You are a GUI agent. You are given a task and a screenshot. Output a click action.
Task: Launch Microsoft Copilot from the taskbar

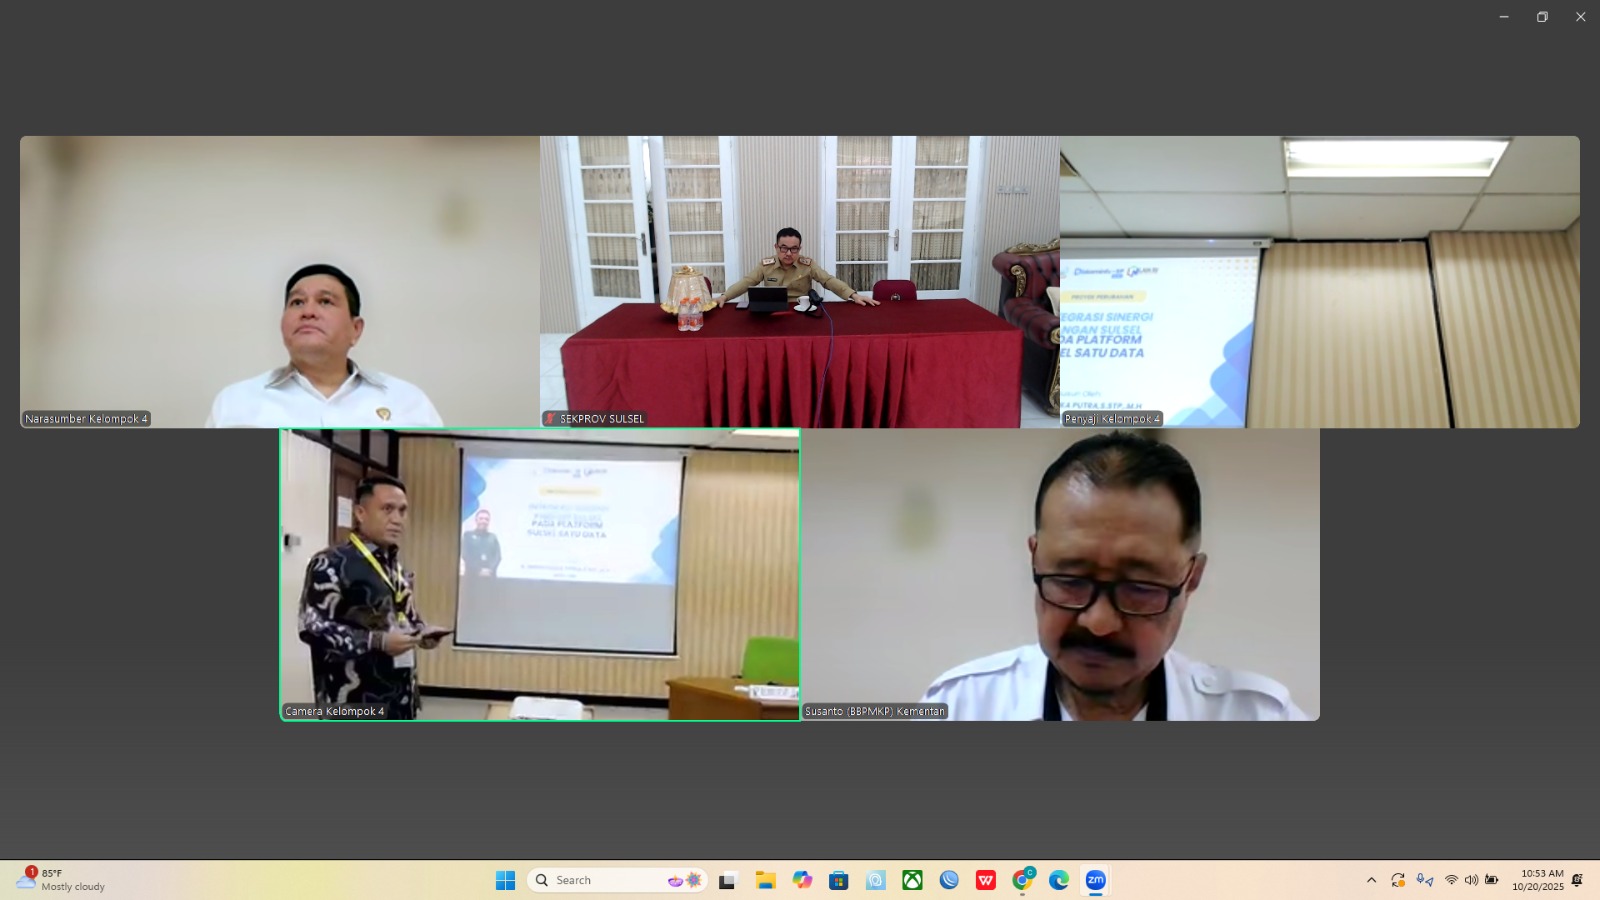tap(802, 880)
